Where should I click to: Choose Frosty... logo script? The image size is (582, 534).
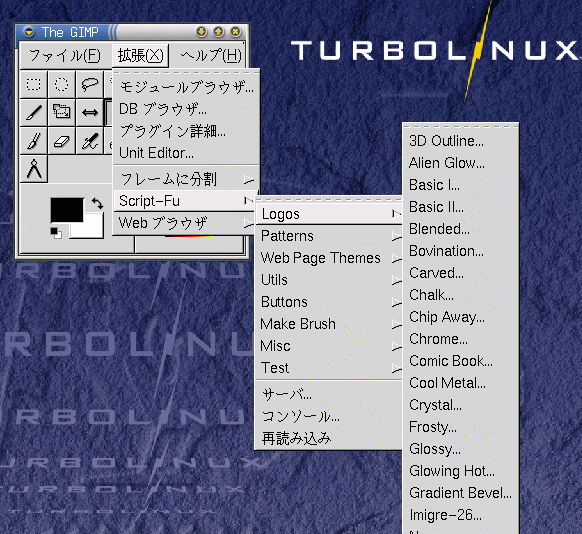pos(460,427)
